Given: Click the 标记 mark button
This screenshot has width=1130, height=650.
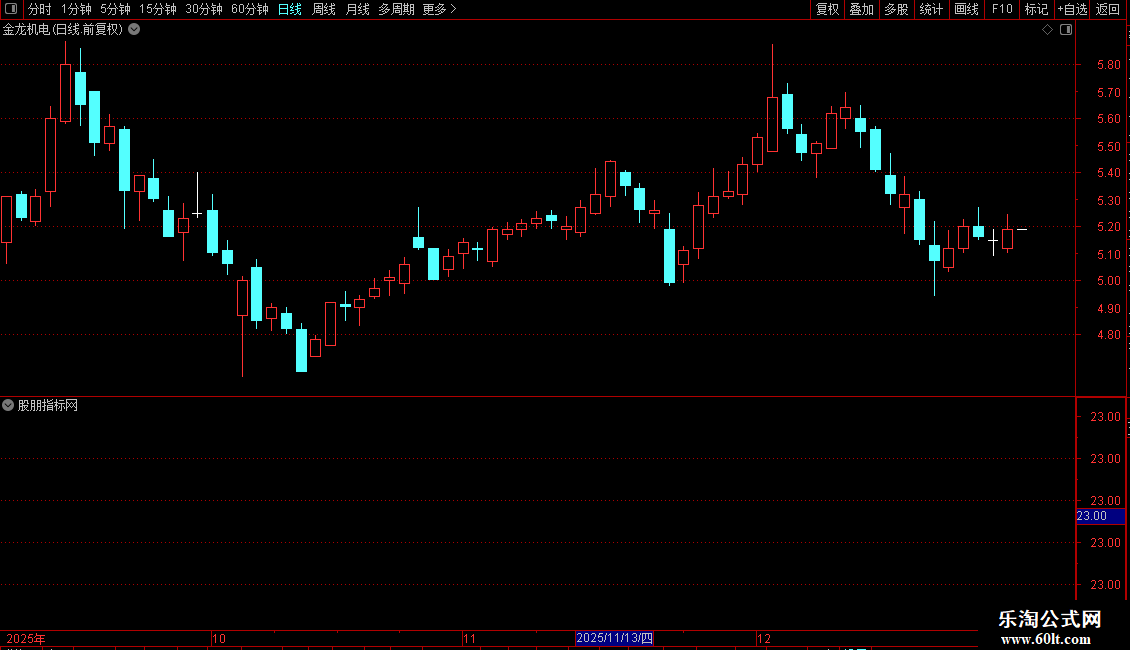Looking at the screenshot, I should point(1036,9).
